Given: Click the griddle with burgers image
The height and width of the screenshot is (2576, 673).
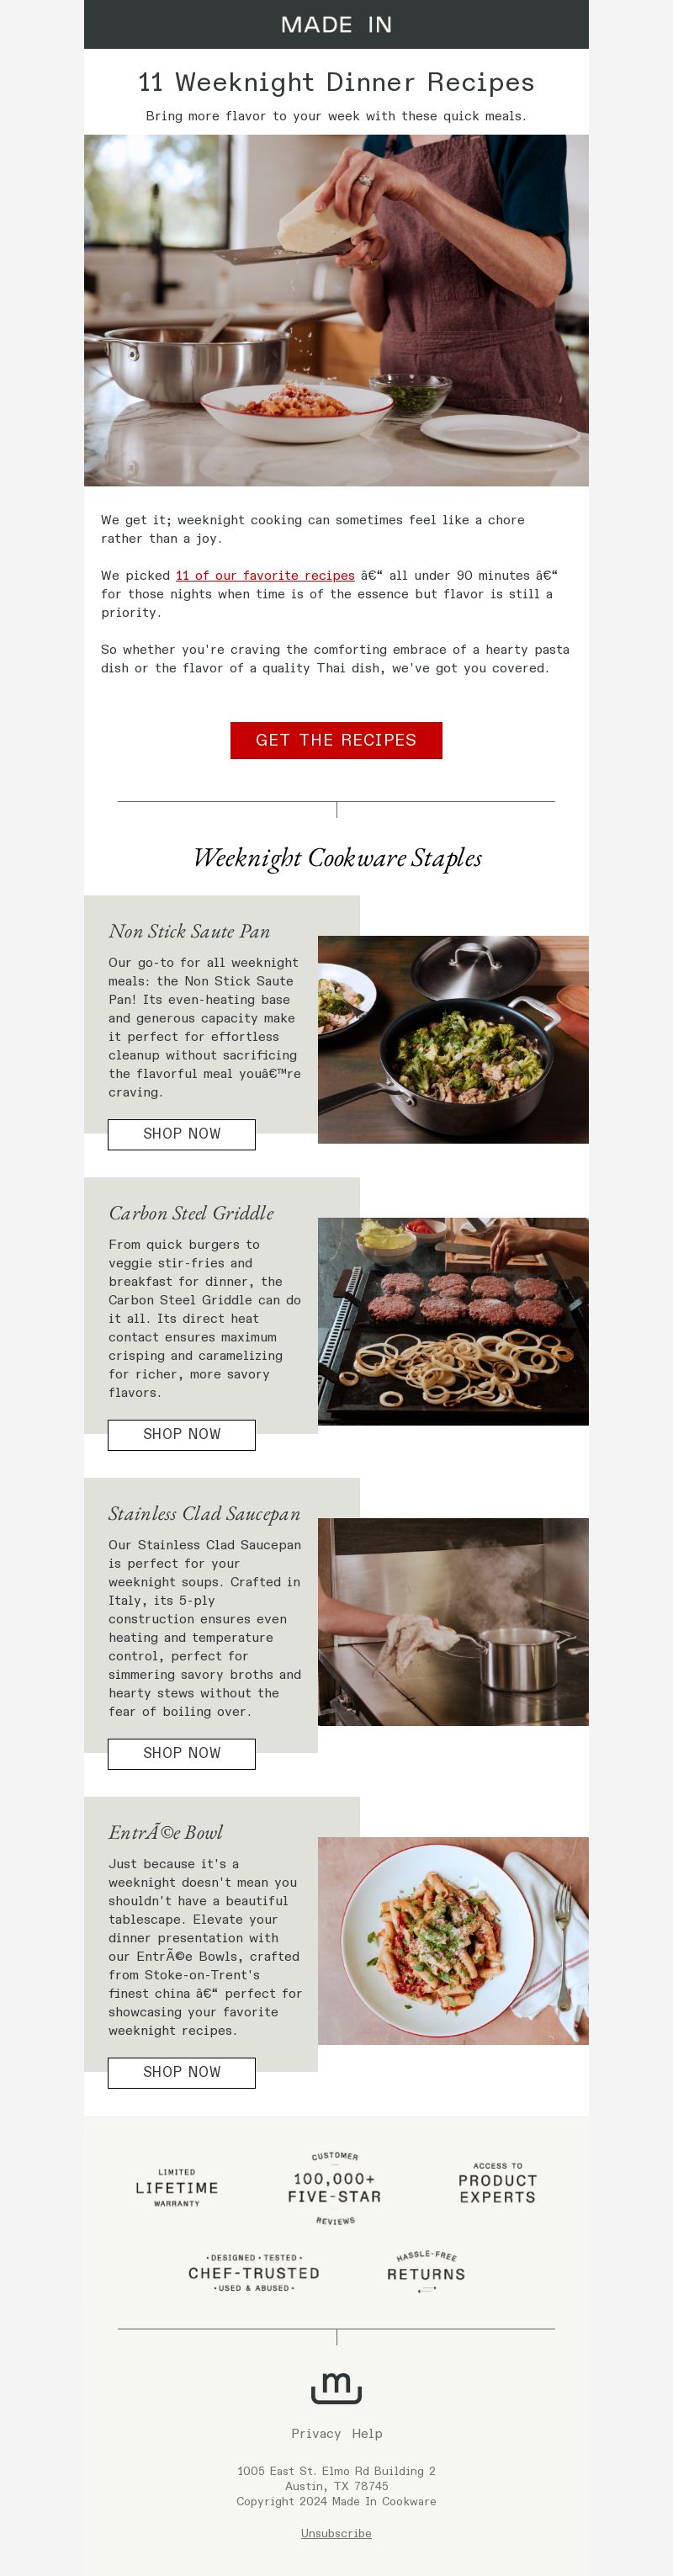Looking at the screenshot, I should [x=453, y=1321].
